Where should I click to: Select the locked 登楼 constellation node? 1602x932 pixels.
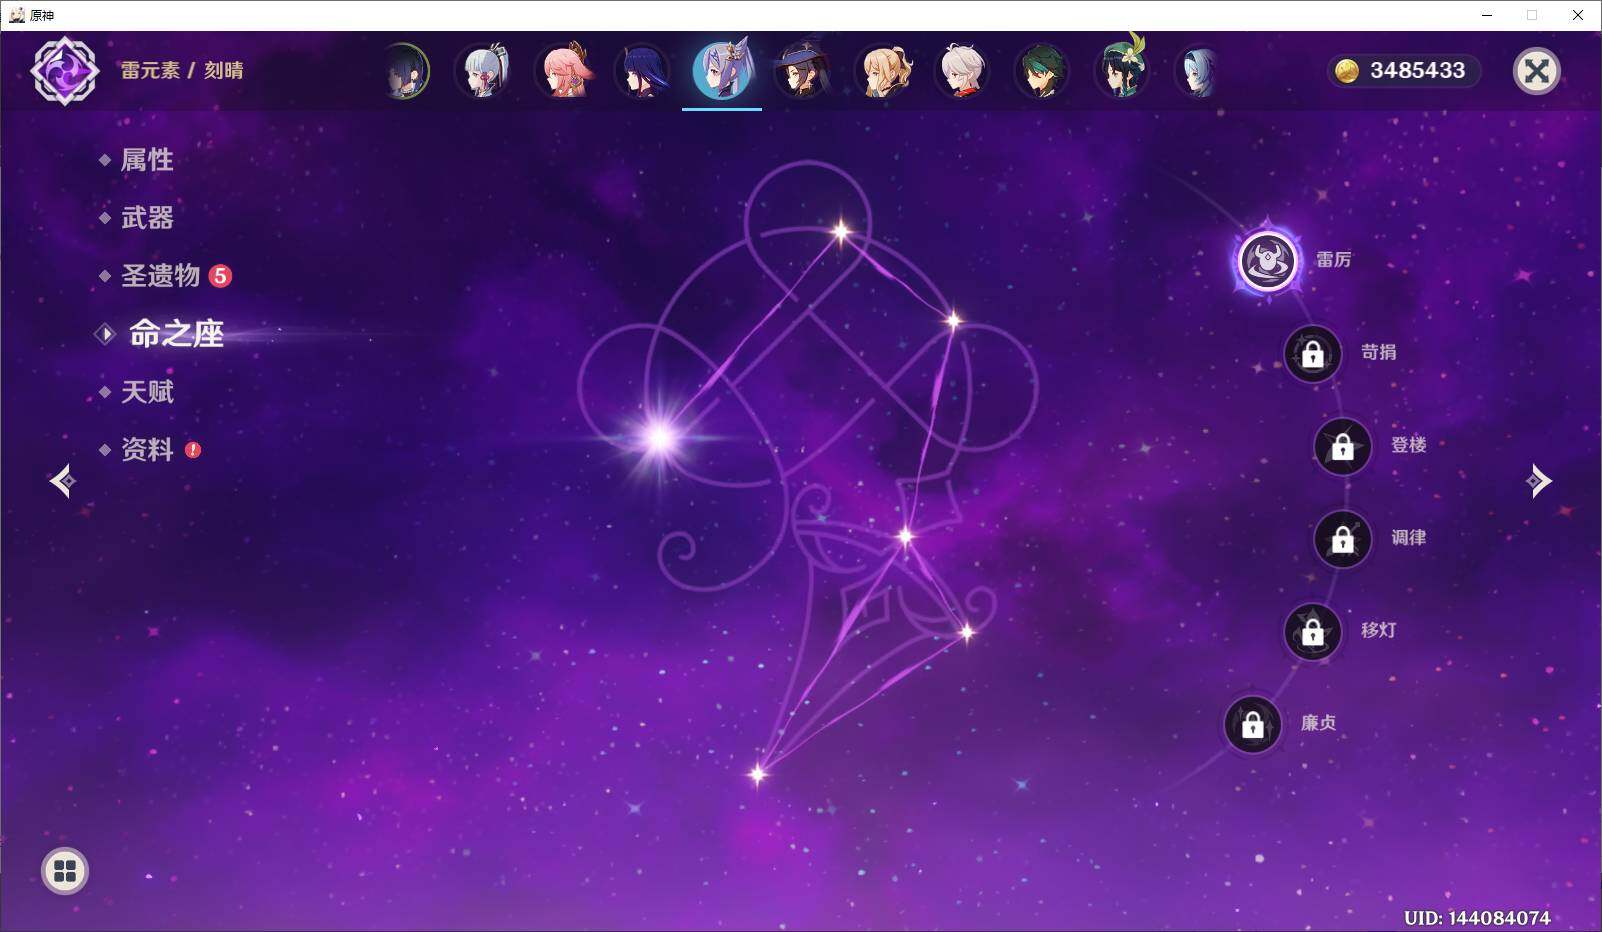coord(1342,446)
